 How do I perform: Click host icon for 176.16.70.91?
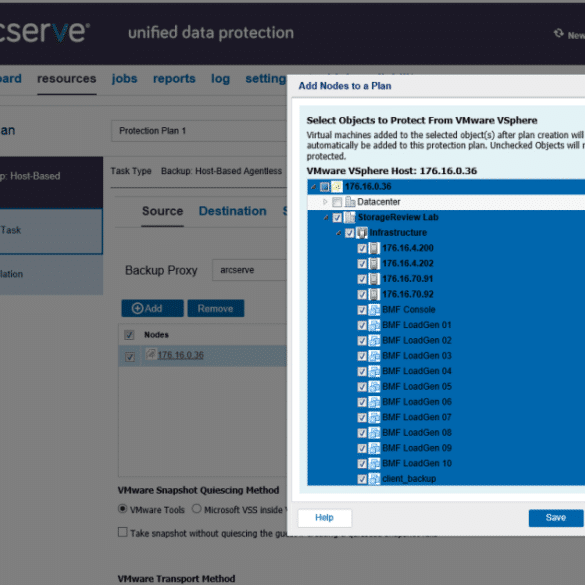(x=374, y=279)
